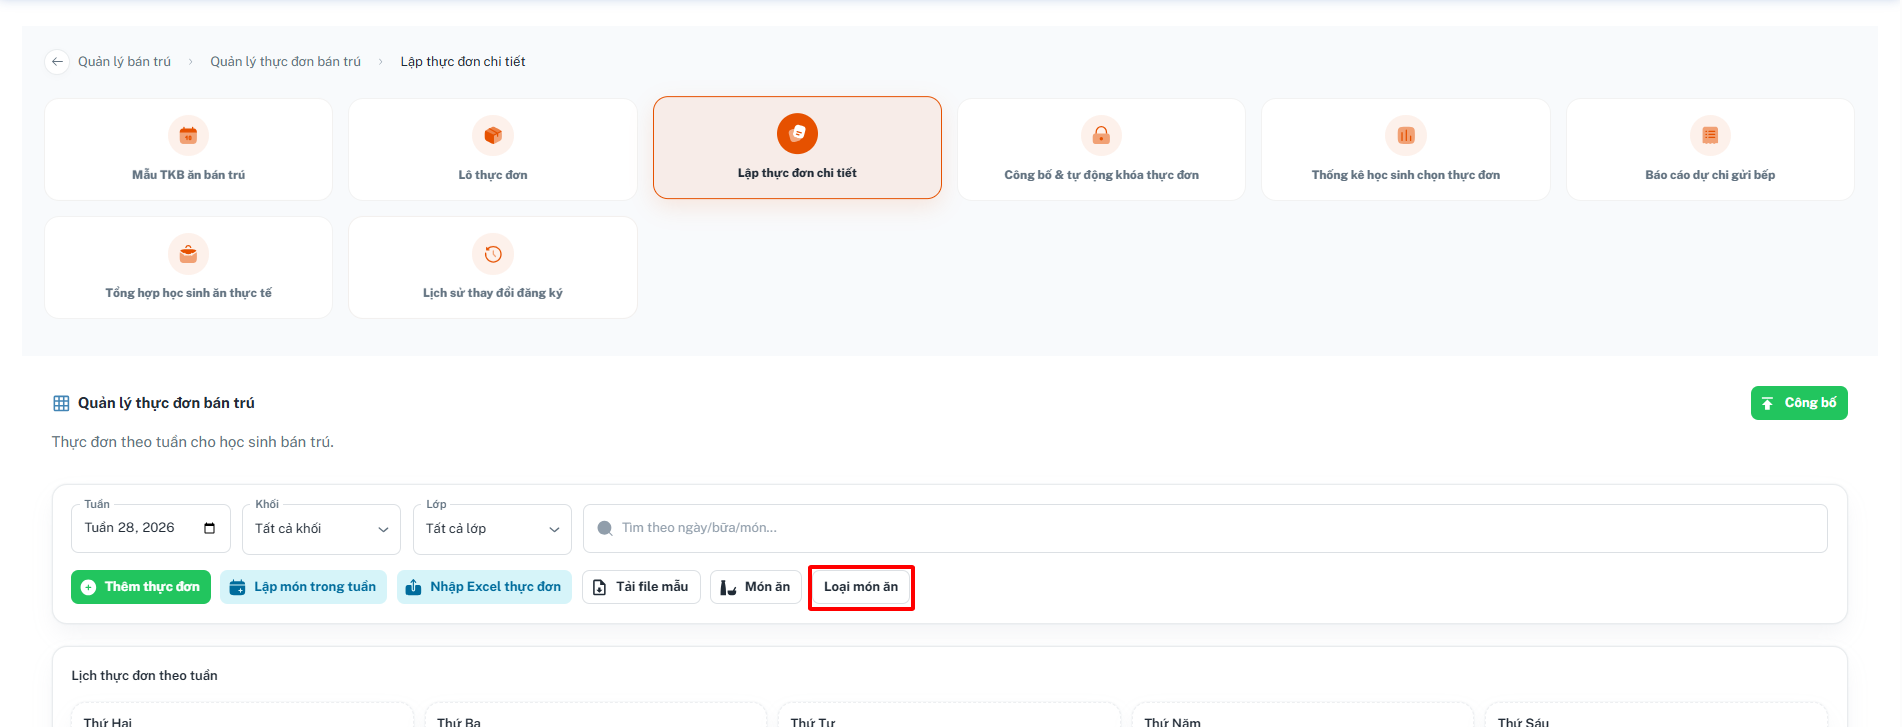Viewport: 1902px width, 727px height.
Task: Click the Nhập Excel thực đơn button
Action: tap(484, 587)
